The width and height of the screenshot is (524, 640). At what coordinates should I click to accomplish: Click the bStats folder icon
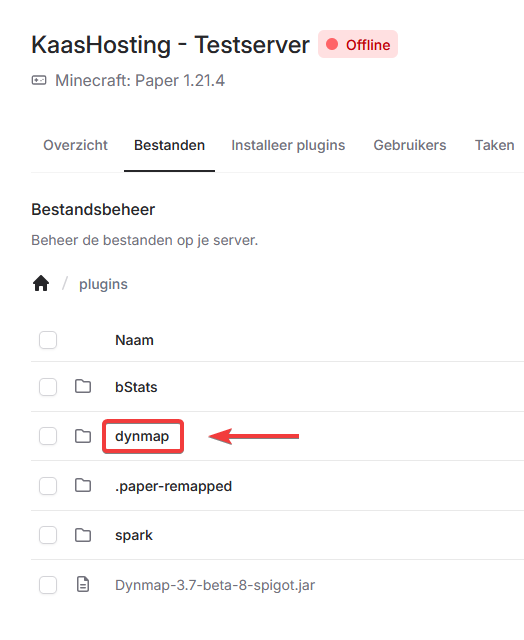(83, 387)
